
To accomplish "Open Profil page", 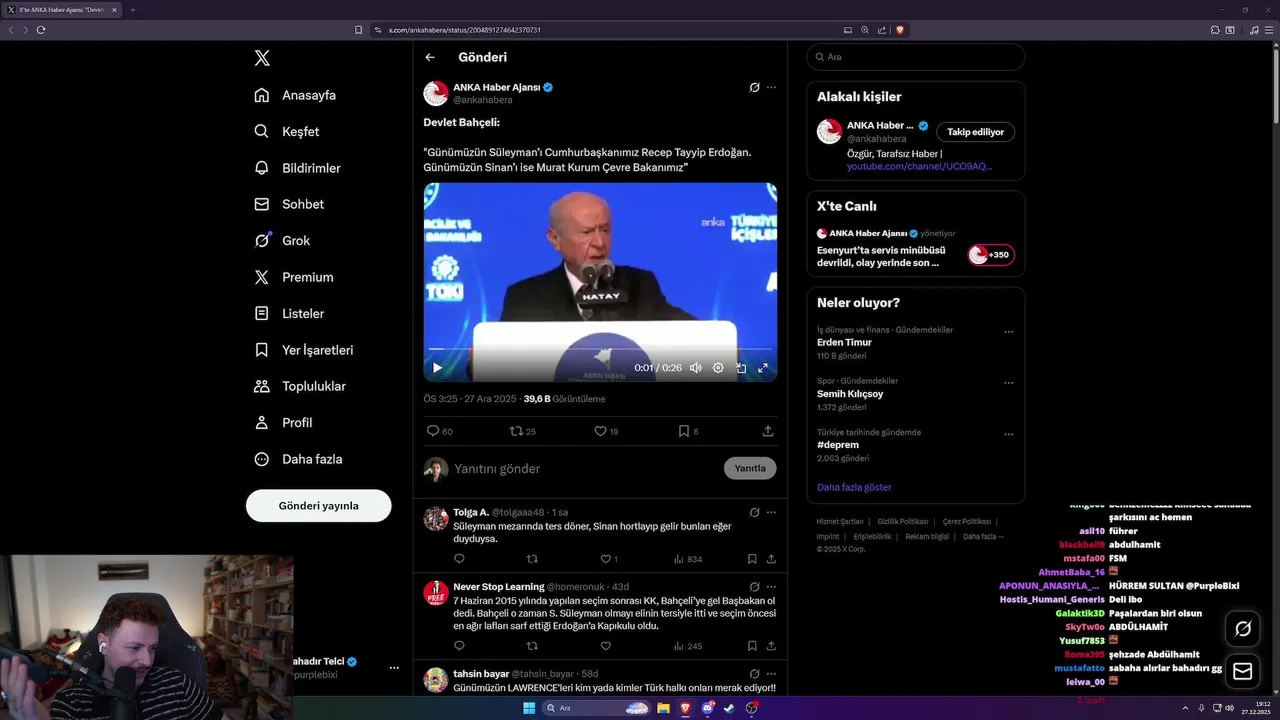I will pos(283,422).
